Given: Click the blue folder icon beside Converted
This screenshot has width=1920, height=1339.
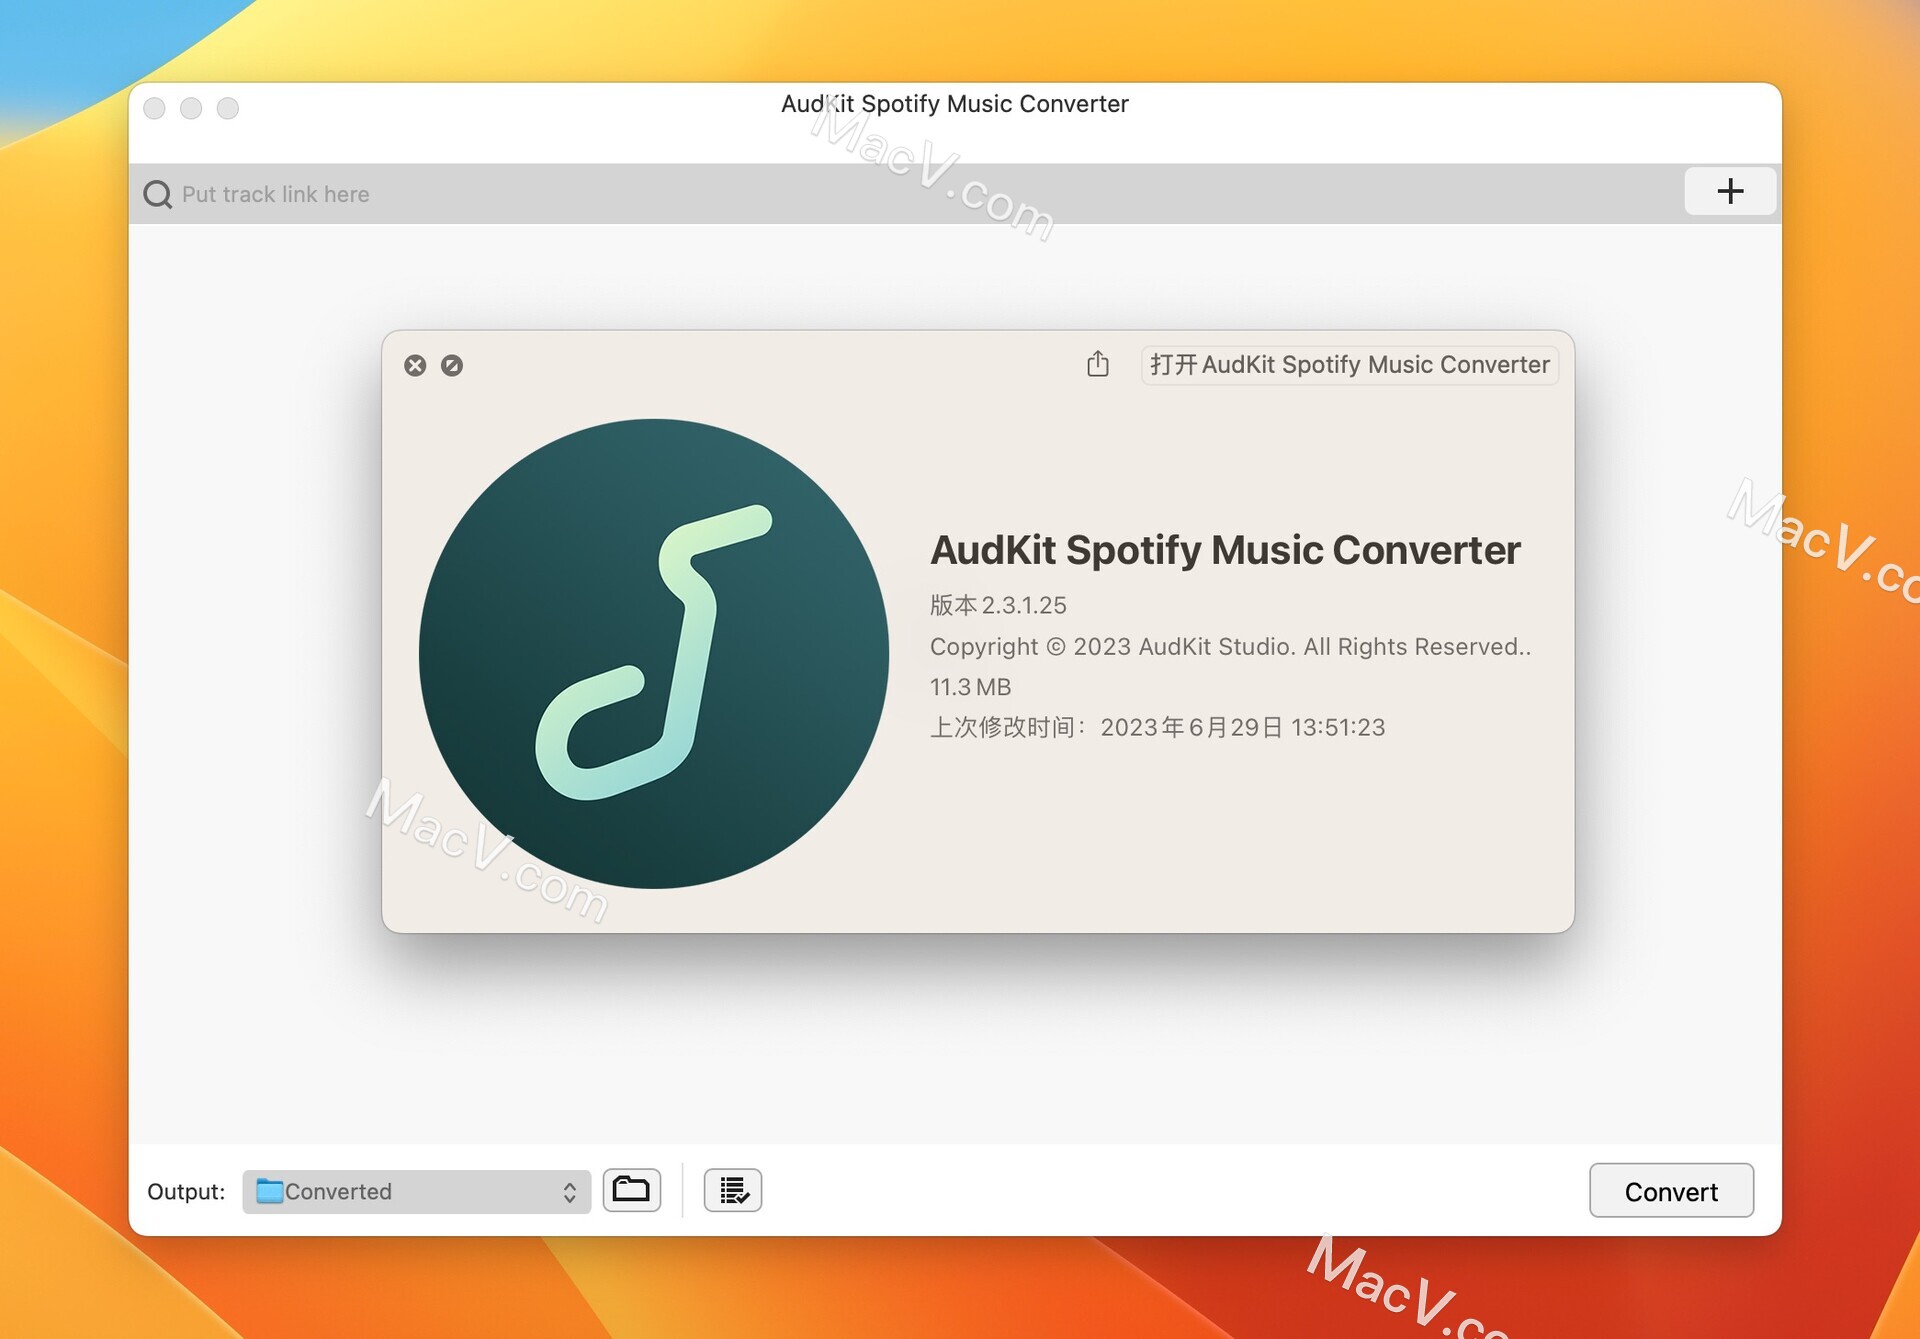Looking at the screenshot, I should (269, 1190).
